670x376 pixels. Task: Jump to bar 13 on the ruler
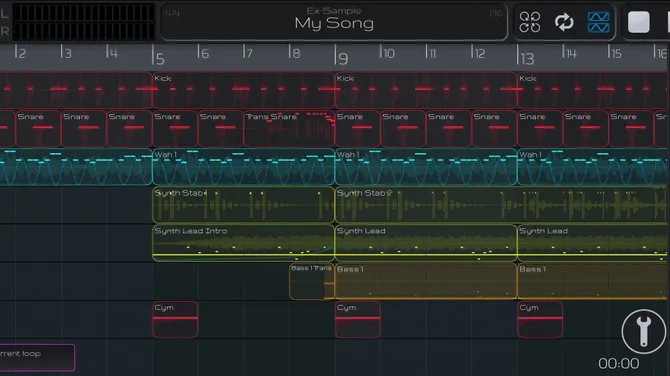click(x=526, y=56)
